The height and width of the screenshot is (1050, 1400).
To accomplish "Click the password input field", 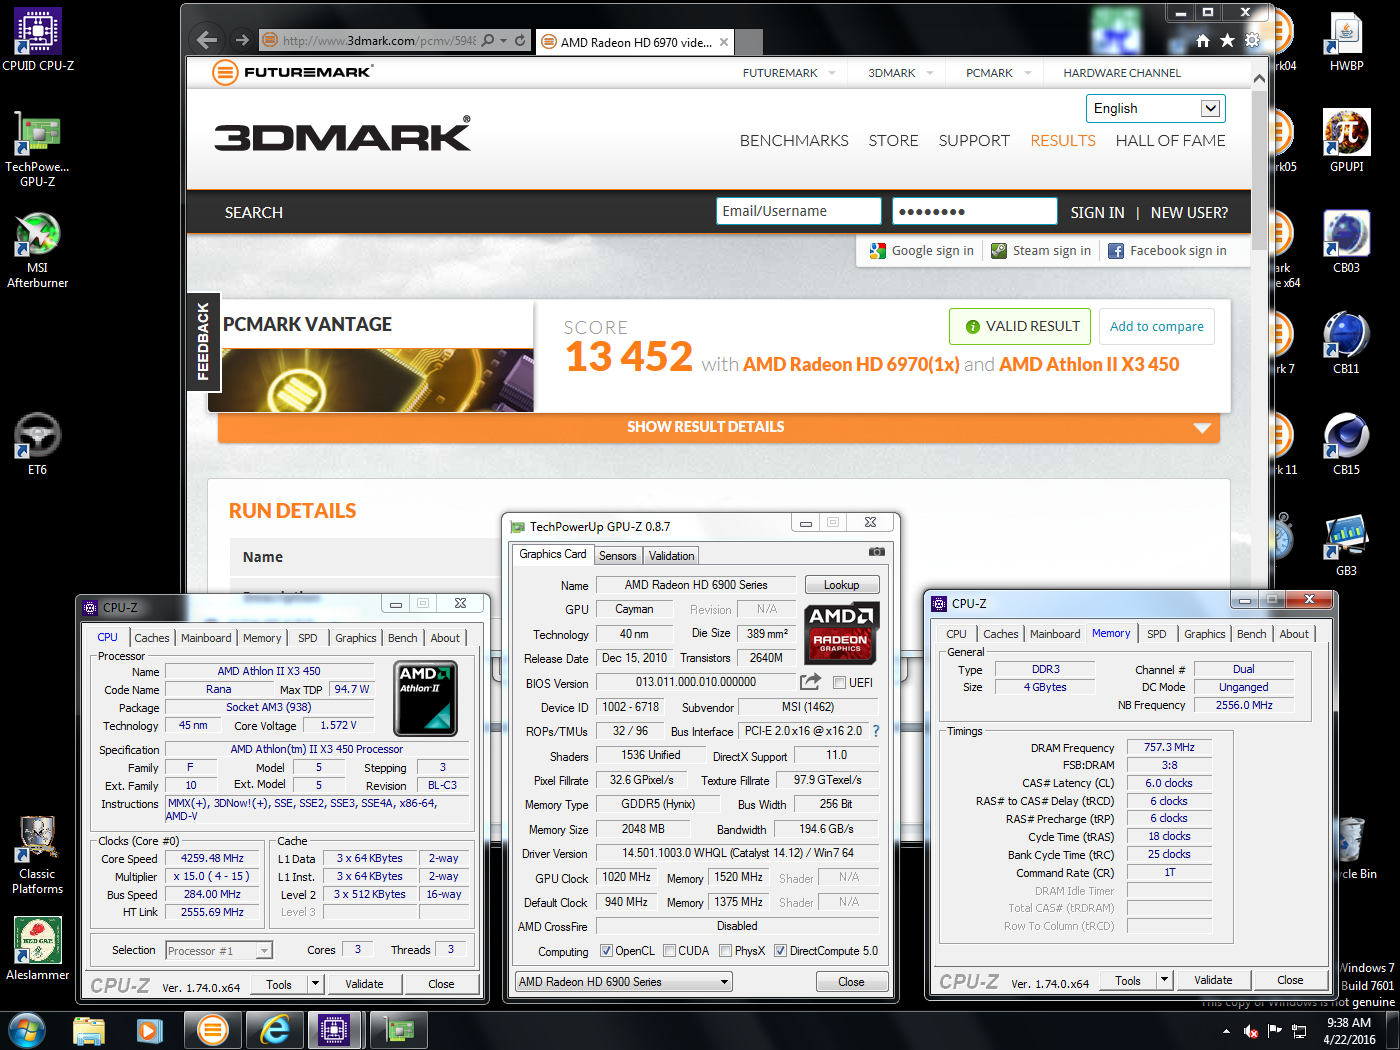I will click(975, 211).
